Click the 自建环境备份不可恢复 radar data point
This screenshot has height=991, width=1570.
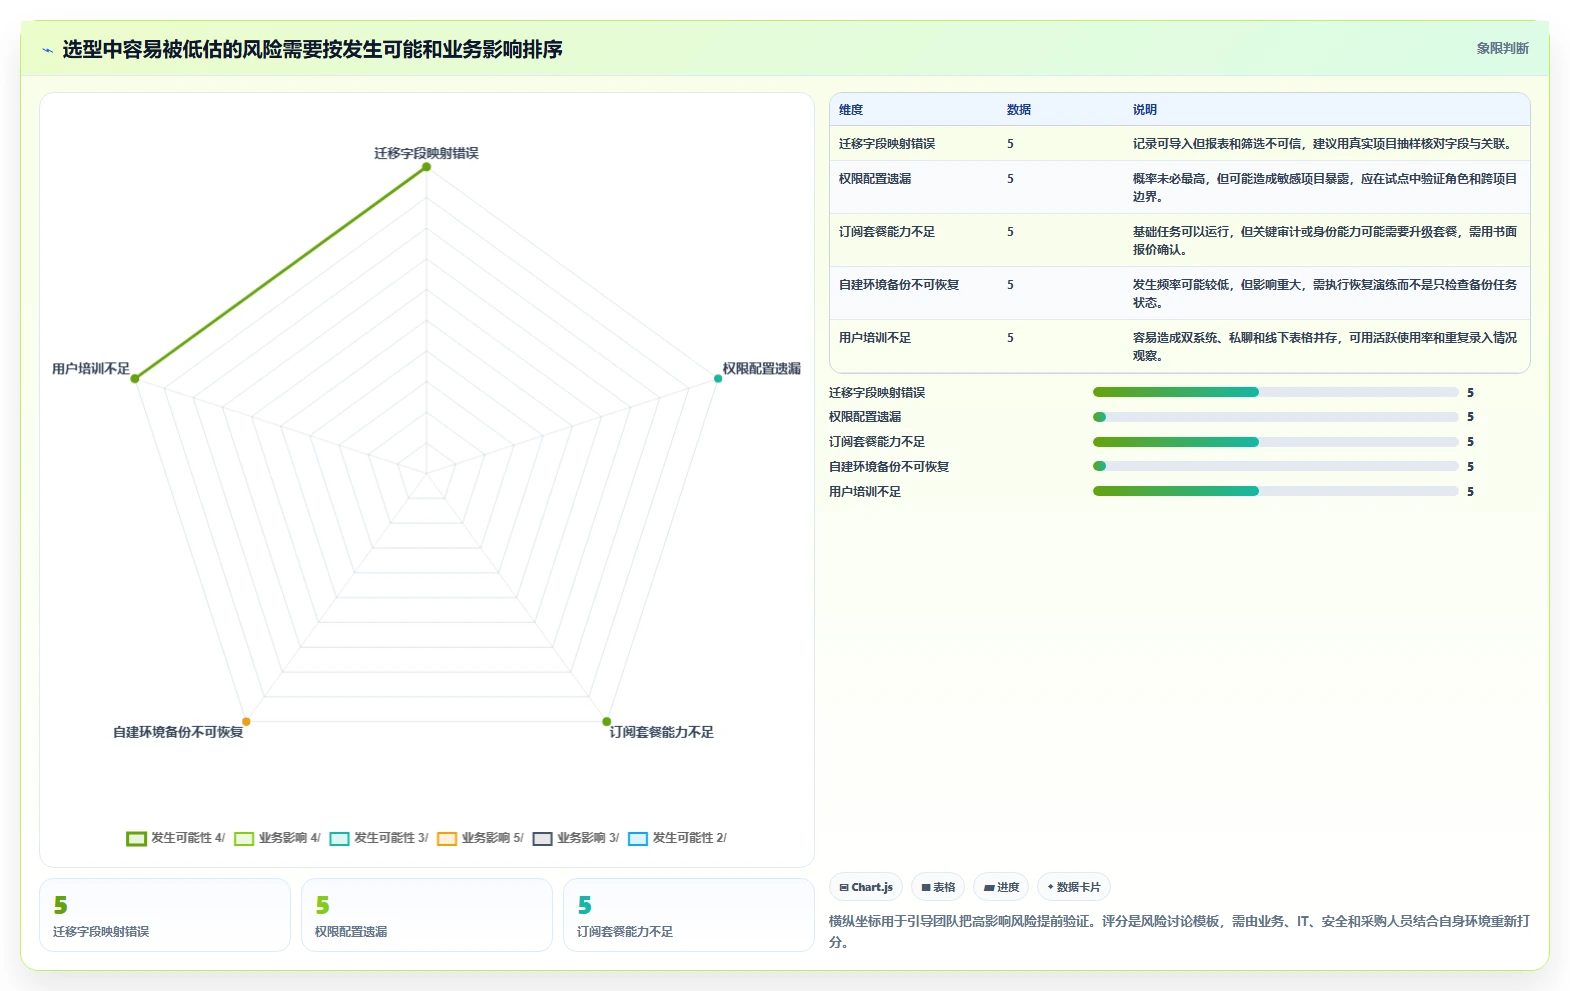click(x=246, y=721)
